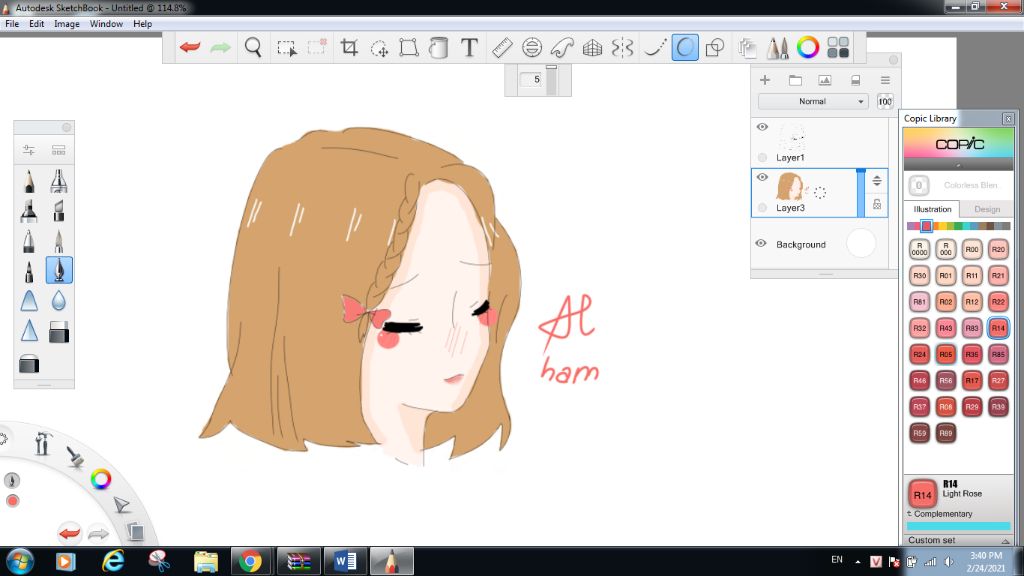Add a layer group folder
This screenshot has height=576, width=1024.
click(x=795, y=80)
